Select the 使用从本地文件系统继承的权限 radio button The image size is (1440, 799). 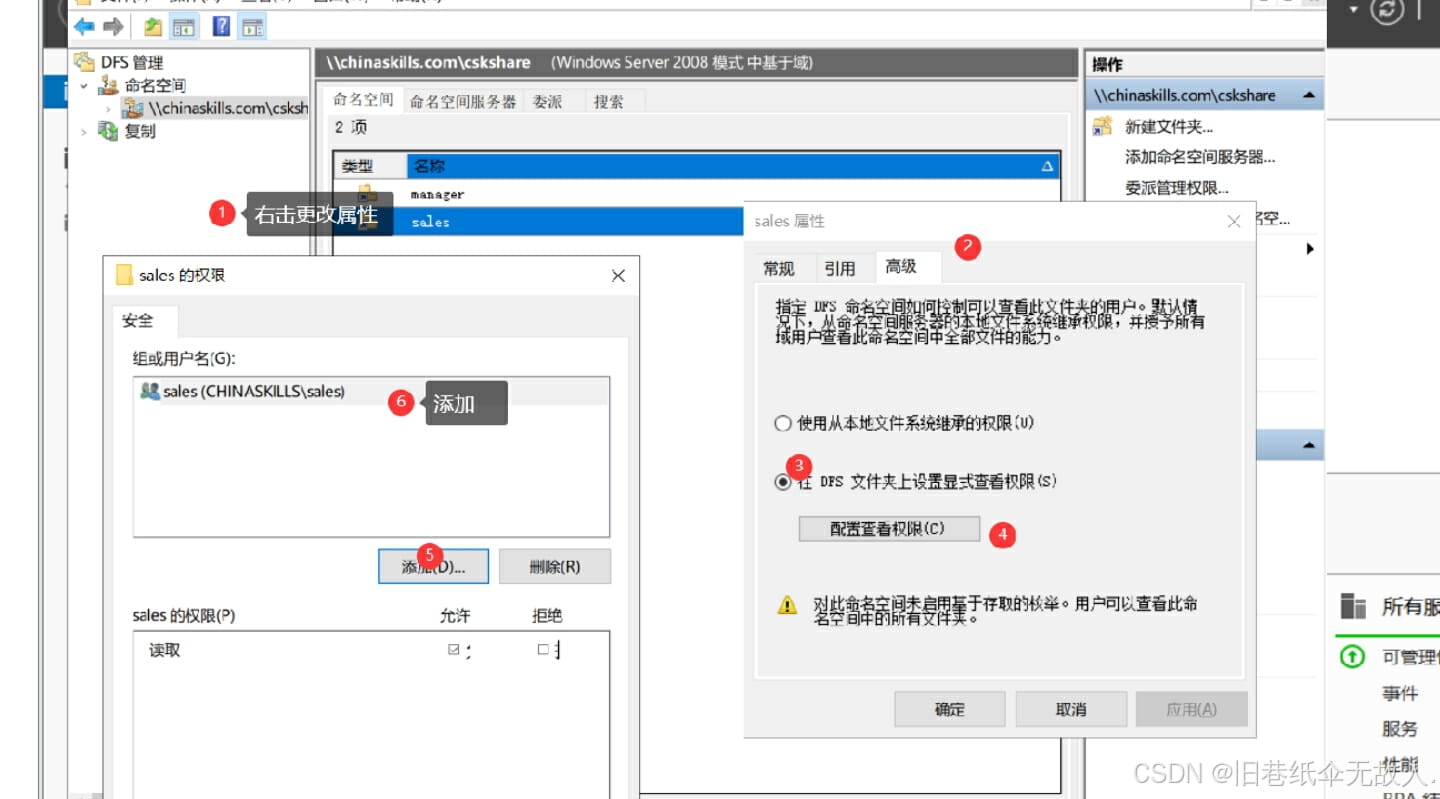(x=783, y=423)
